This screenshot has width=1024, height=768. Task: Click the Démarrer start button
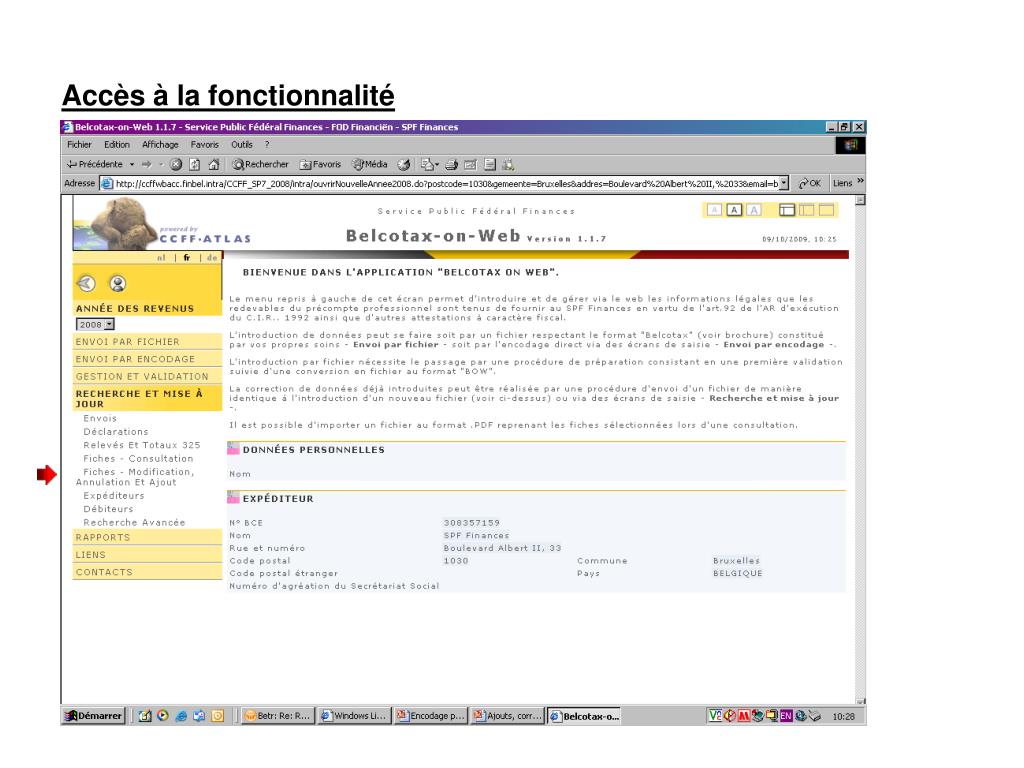pyautogui.click(x=93, y=716)
